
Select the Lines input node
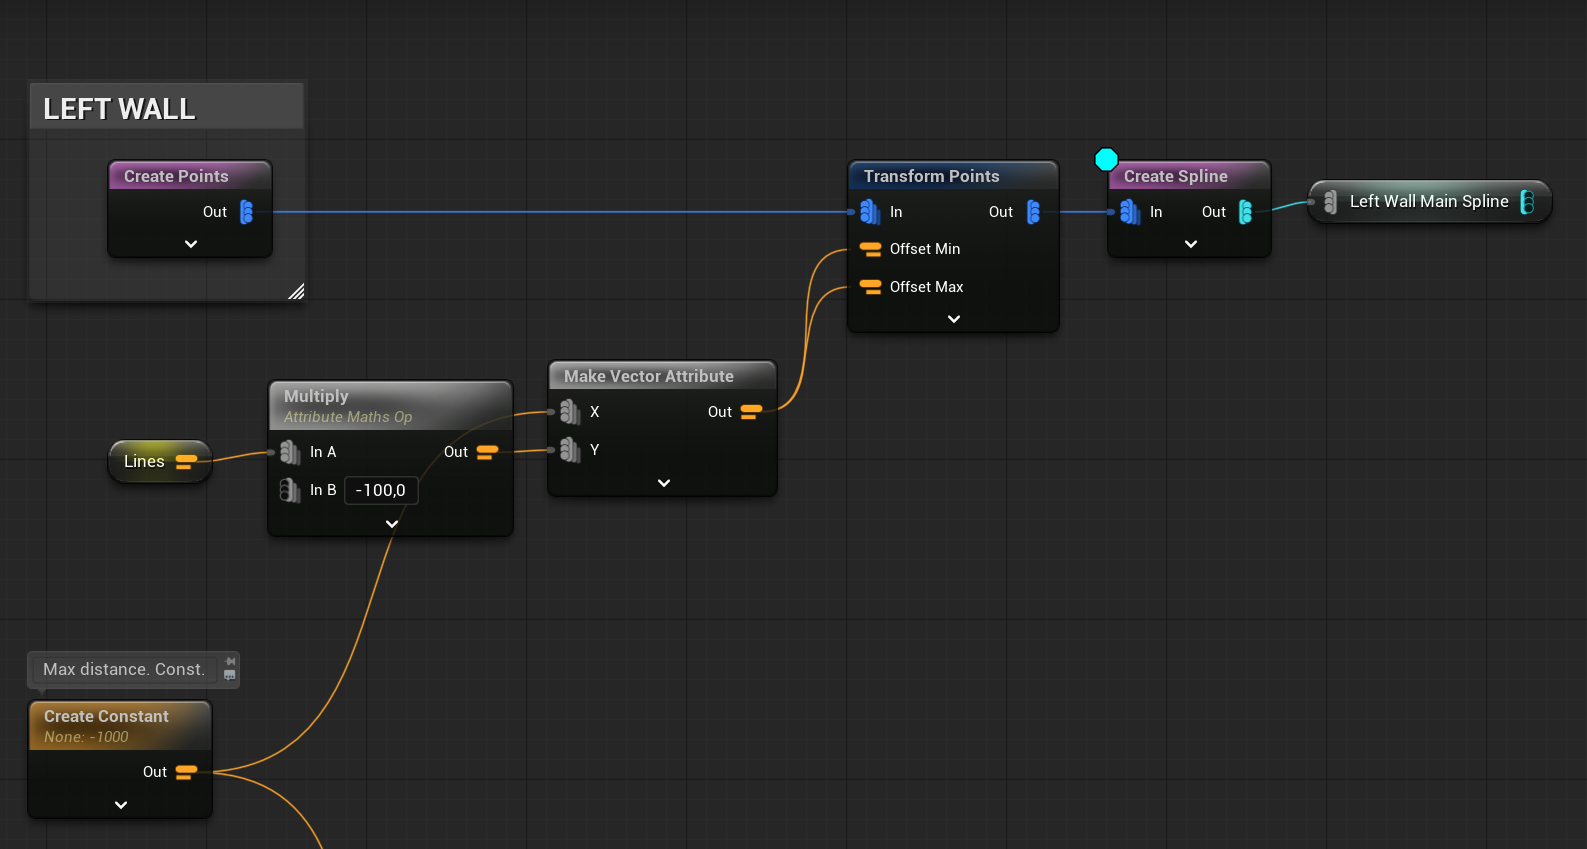[x=145, y=461]
